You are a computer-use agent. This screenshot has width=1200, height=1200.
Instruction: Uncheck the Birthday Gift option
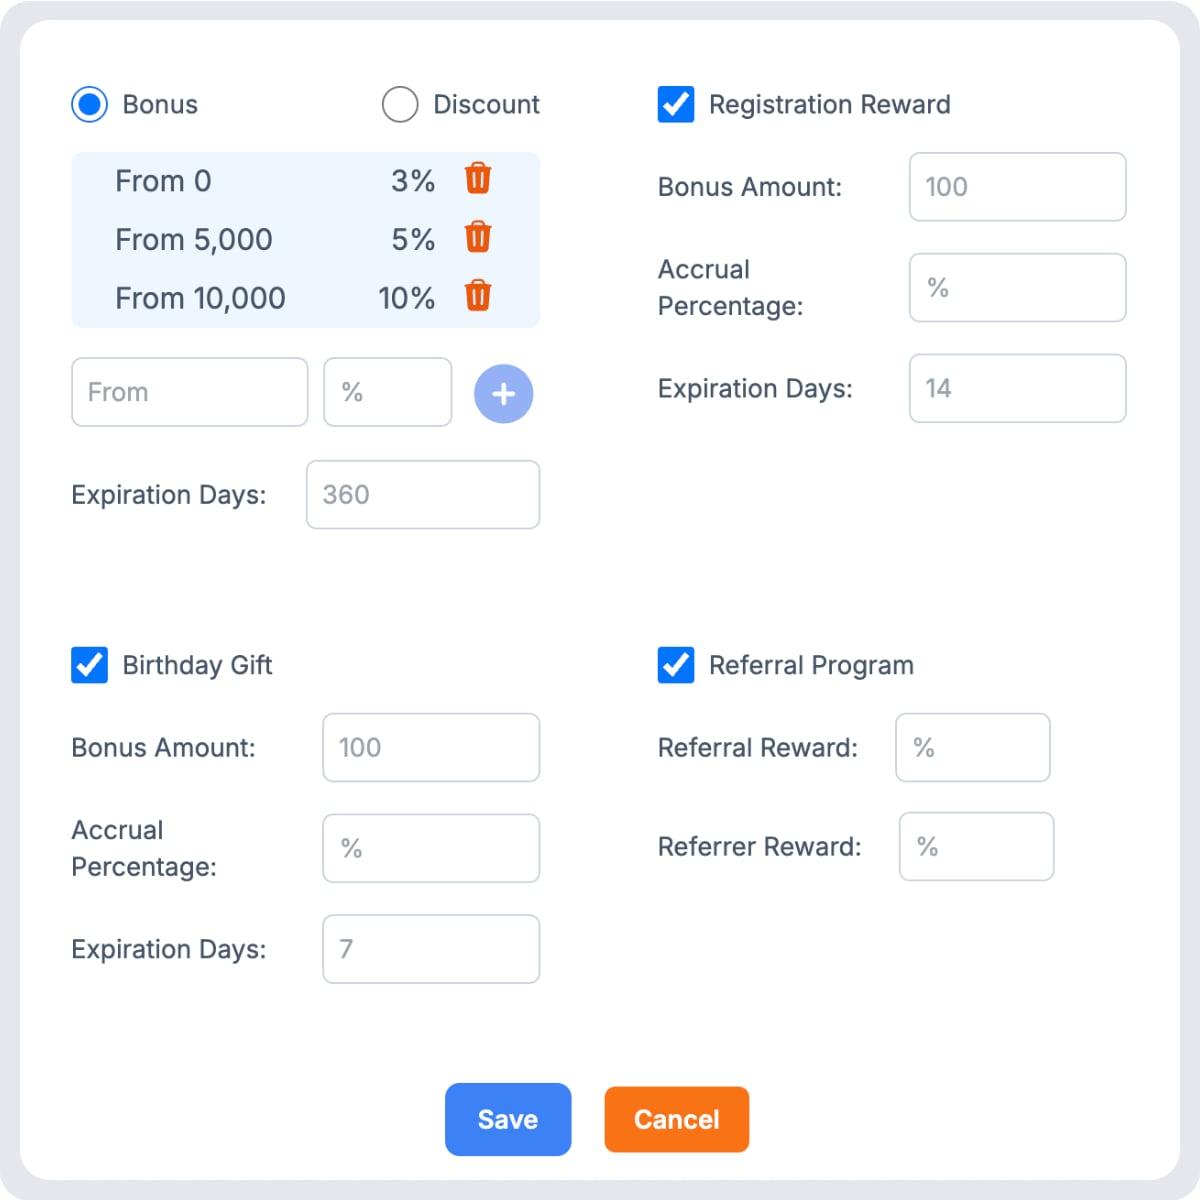tap(89, 665)
